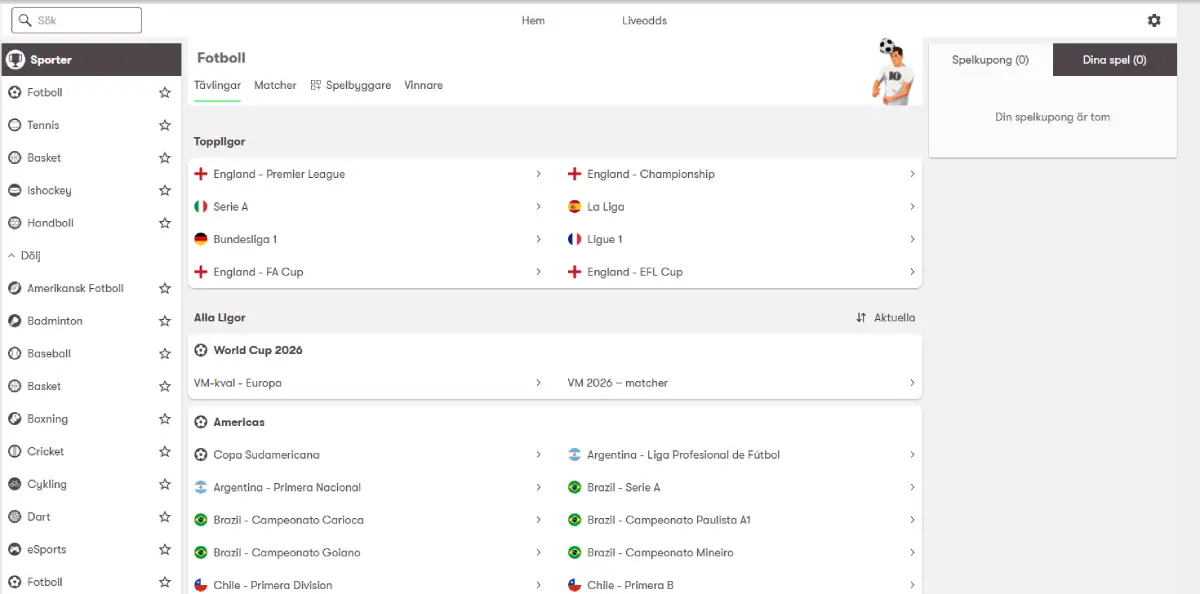Switch to the Matcher tab
Screen dimensions: 1200x594
[x=275, y=86]
